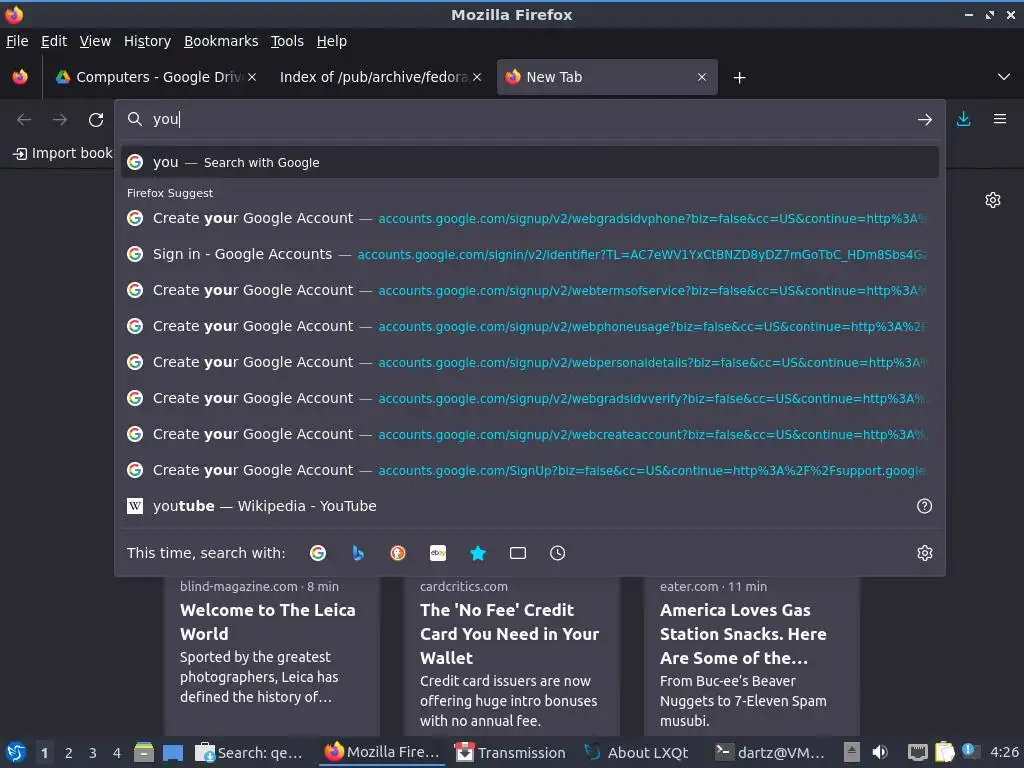
Task: Click the Import bookmarks button
Action: coord(63,153)
